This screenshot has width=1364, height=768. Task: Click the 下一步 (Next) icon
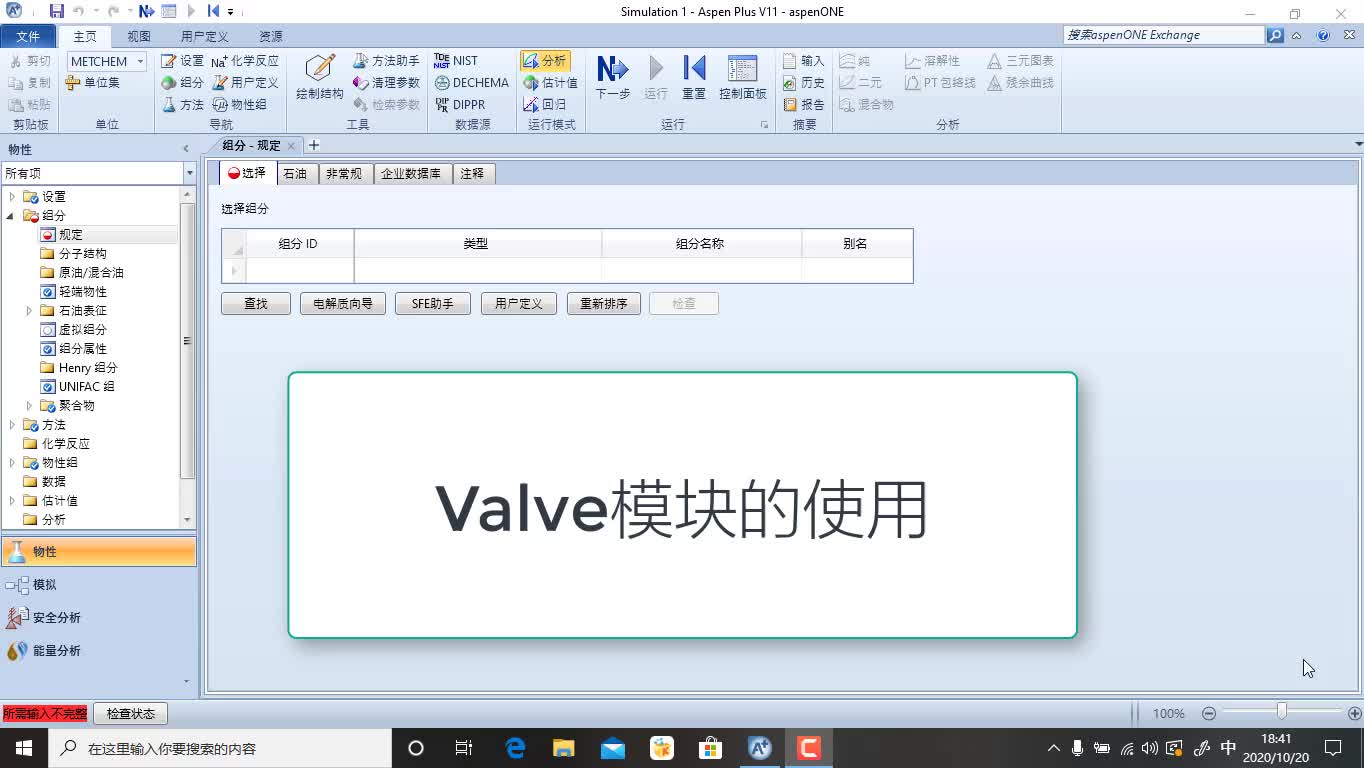click(611, 72)
